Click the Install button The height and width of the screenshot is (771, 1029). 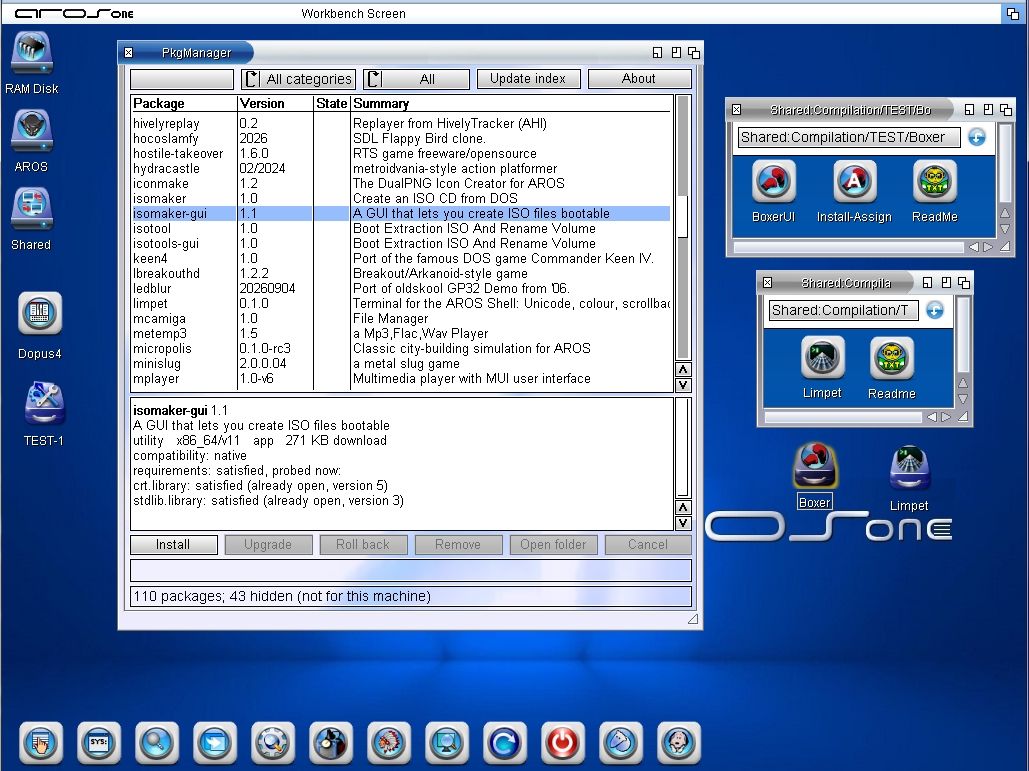[173, 545]
